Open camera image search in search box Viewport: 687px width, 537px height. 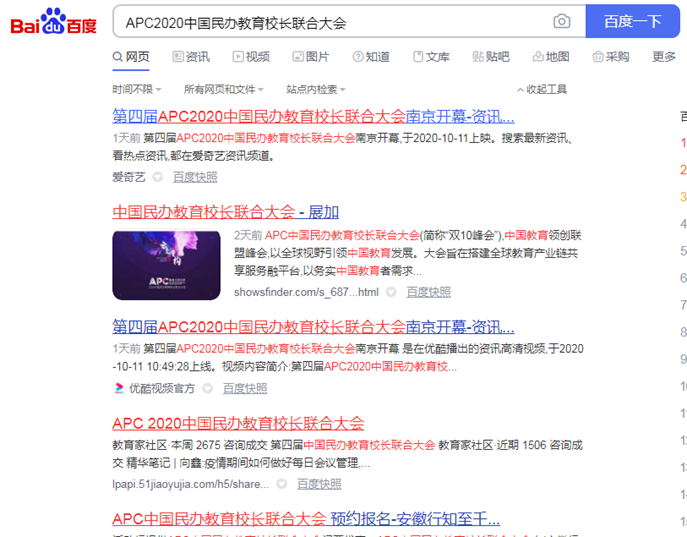562,22
